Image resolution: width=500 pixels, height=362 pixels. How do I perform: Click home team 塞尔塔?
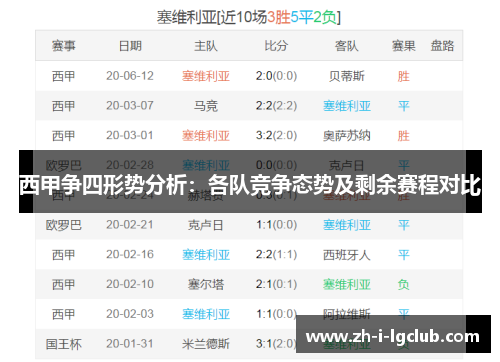pyautogui.click(x=206, y=284)
